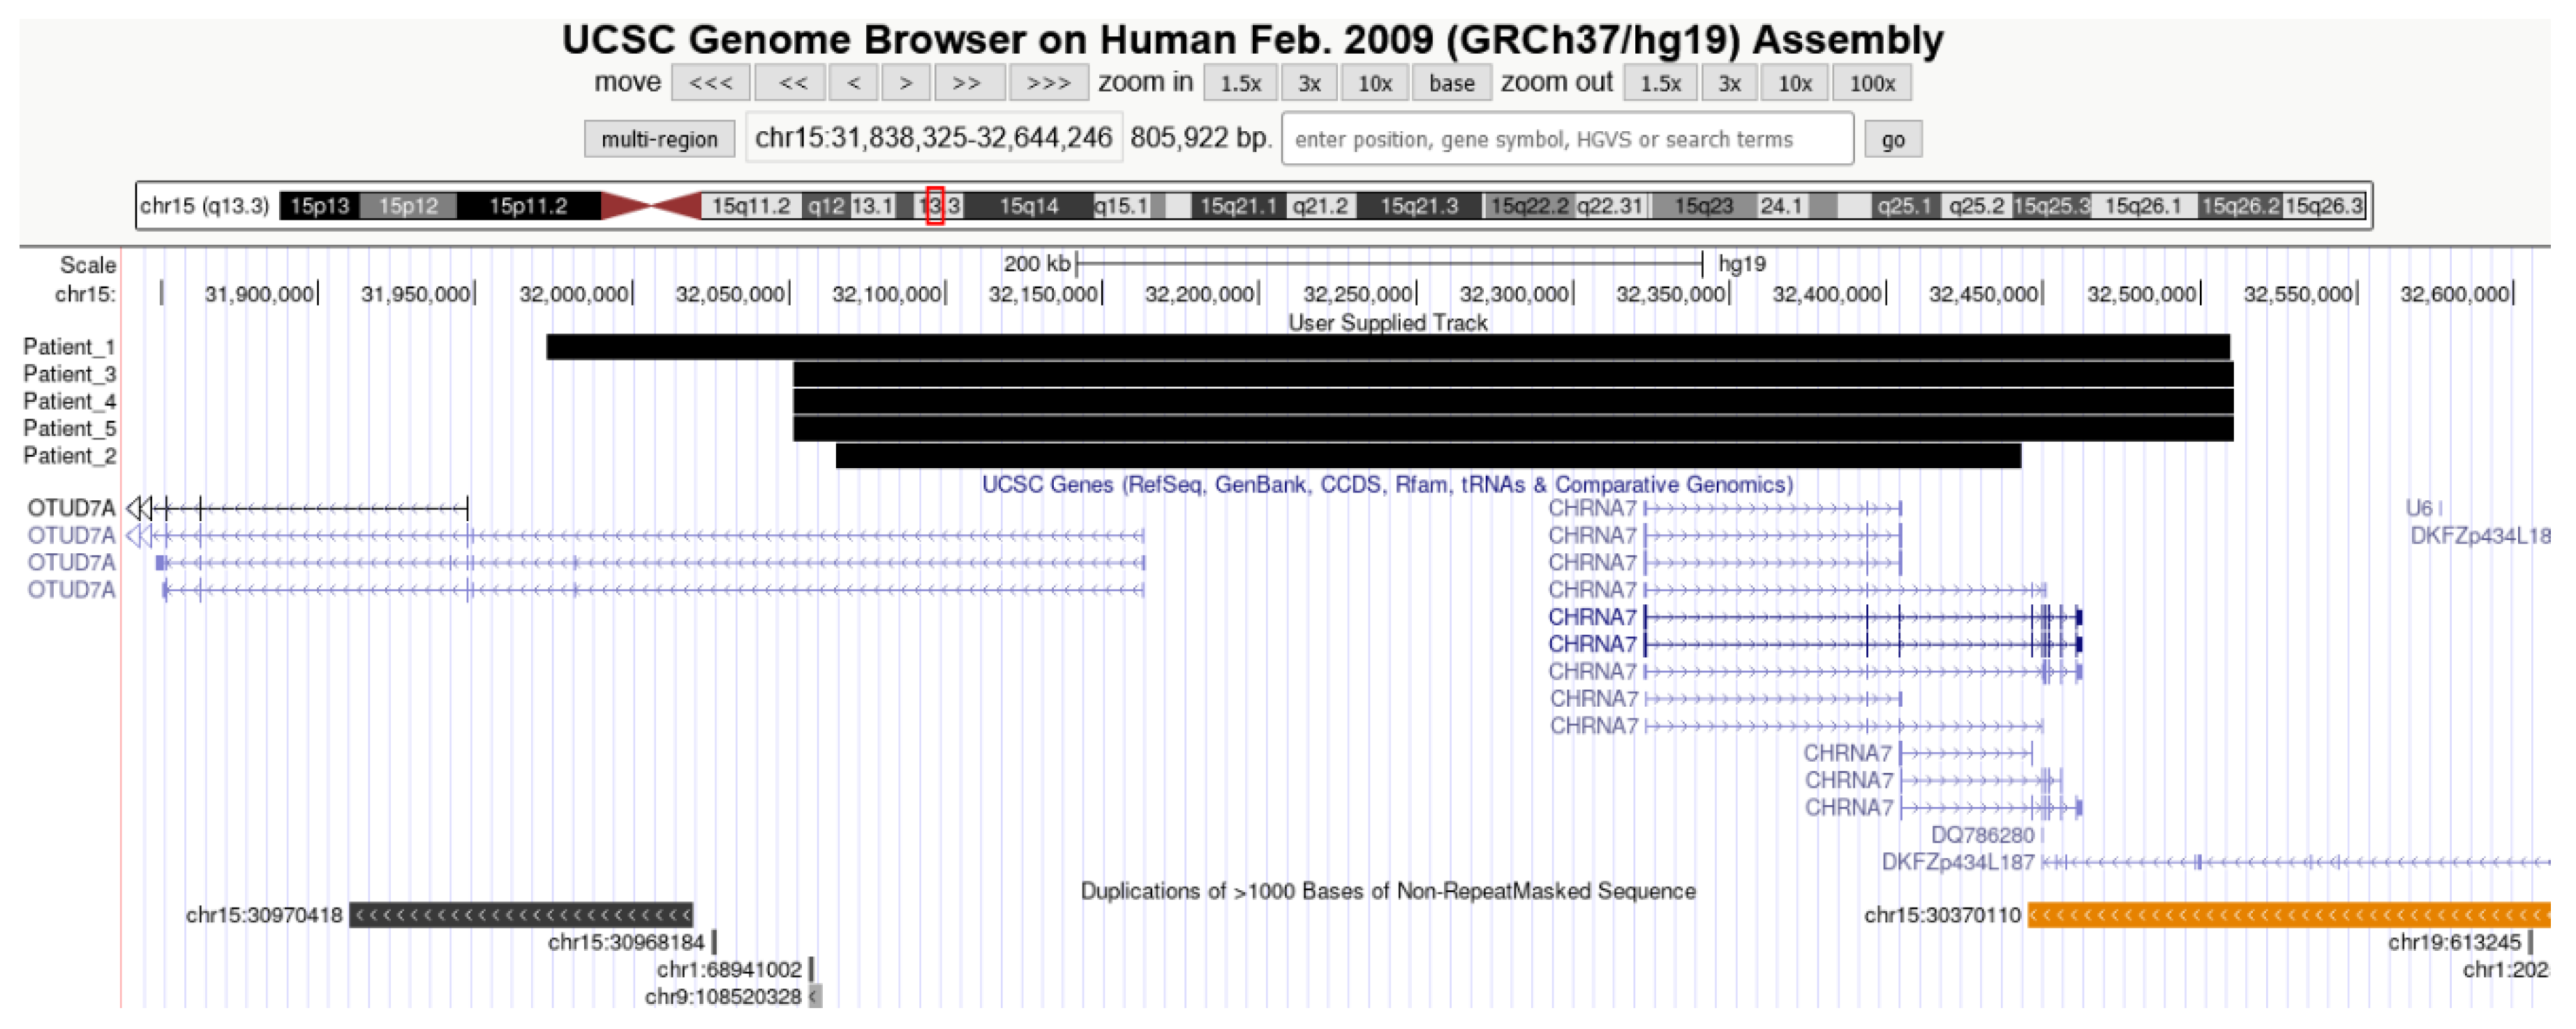
Task: Click the Patient_1 track bar
Action: [x=1388, y=347]
